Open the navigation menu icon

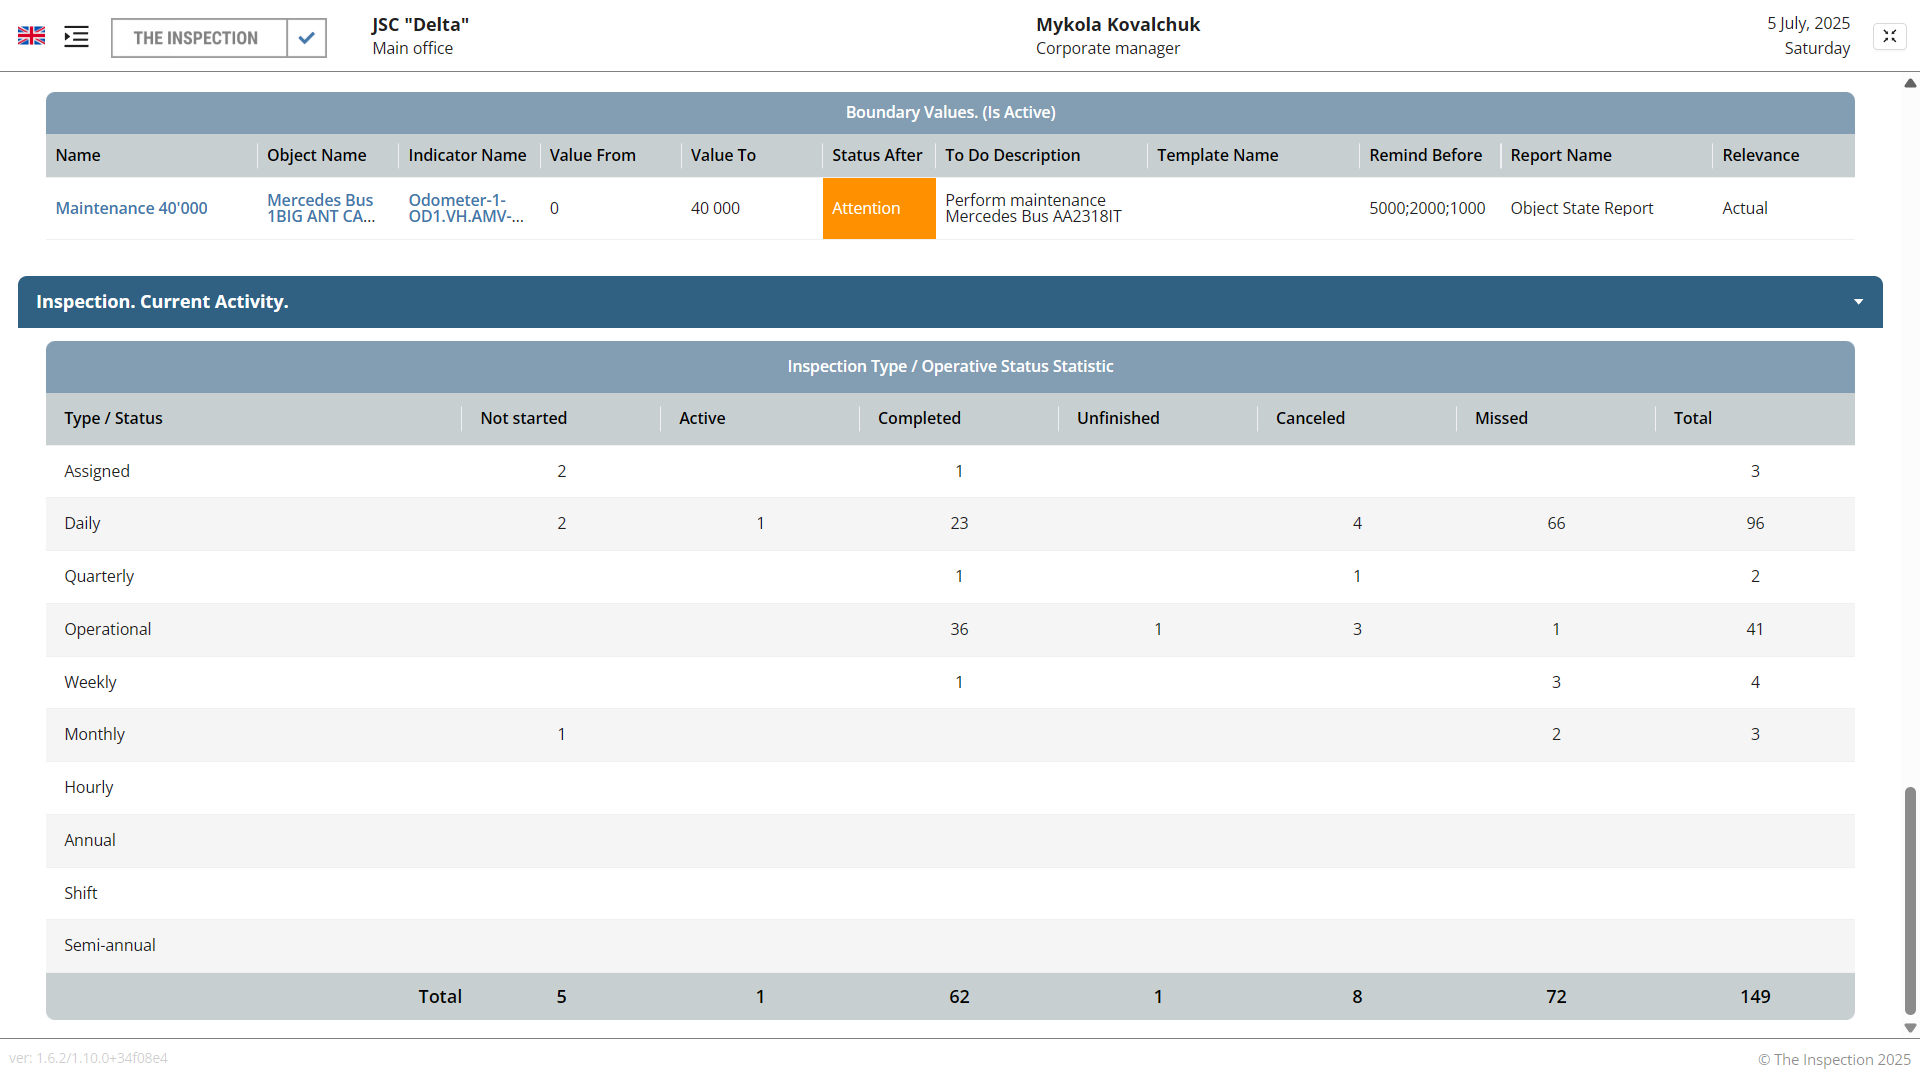(x=76, y=36)
